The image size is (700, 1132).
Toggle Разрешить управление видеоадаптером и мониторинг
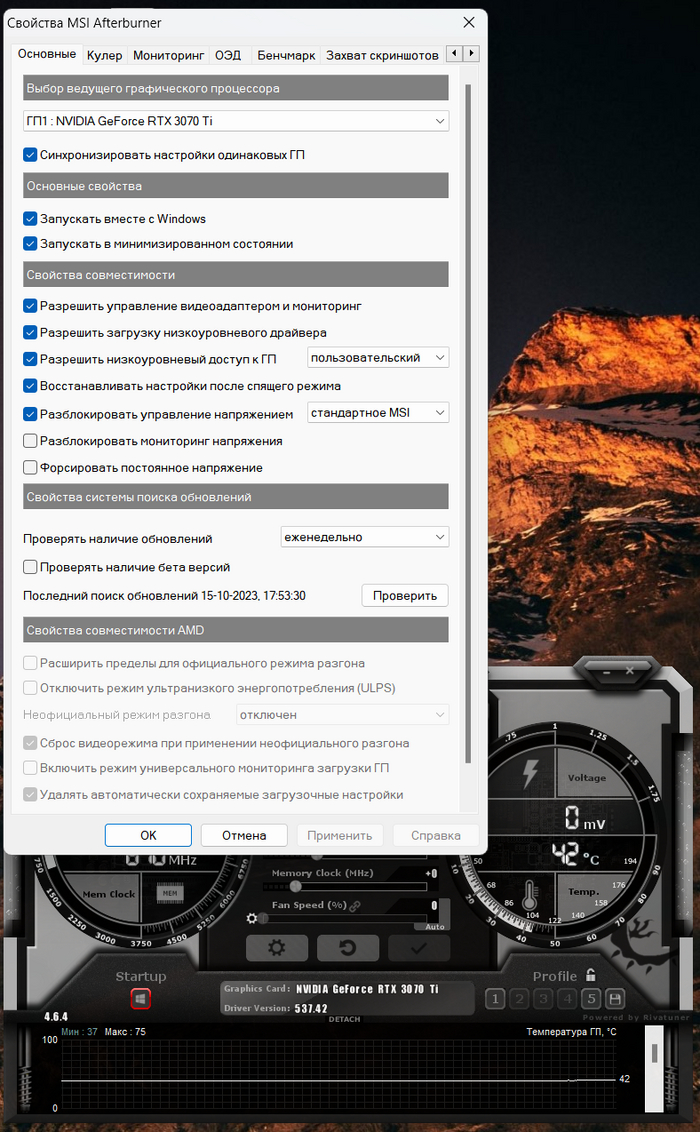coord(30,306)
